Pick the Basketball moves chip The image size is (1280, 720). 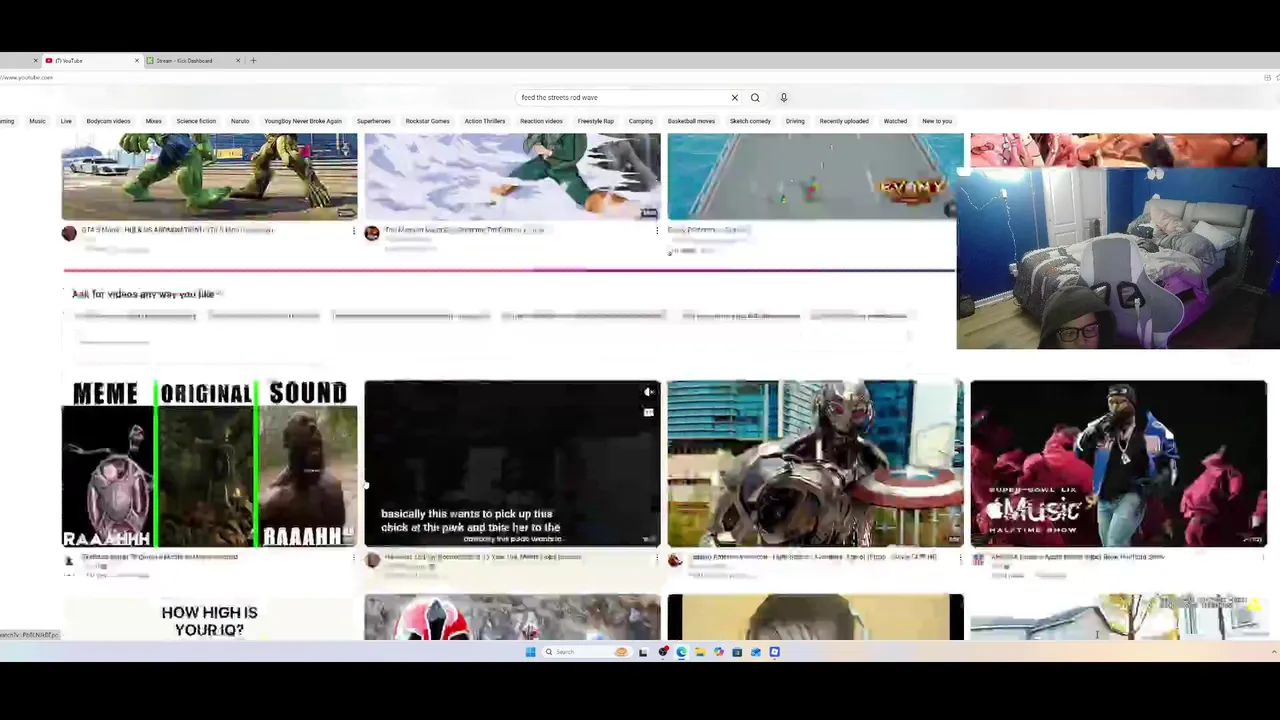[x=691, y=121]
